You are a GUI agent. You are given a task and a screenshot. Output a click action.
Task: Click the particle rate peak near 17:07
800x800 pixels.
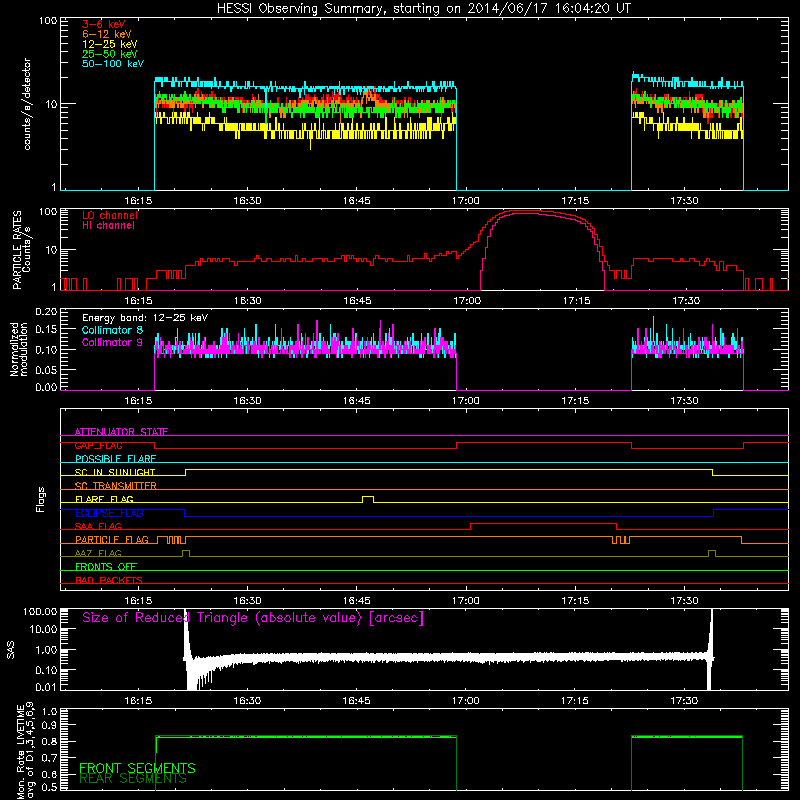click(528, 211)
